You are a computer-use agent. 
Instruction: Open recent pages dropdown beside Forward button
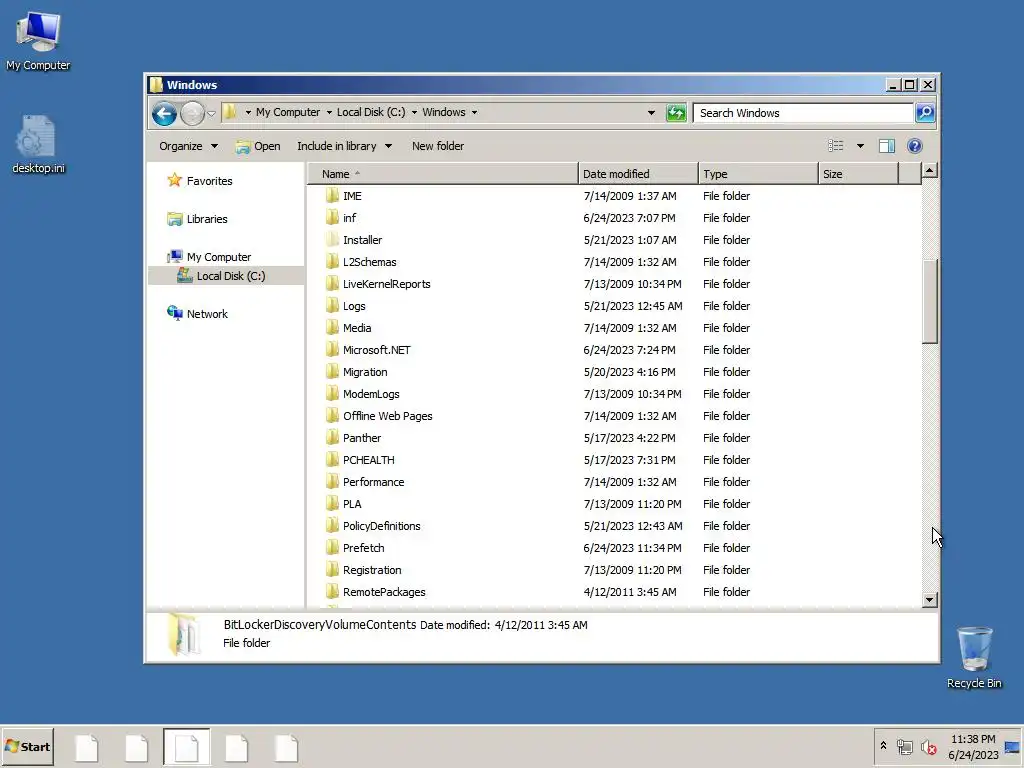tap(211, 114)
